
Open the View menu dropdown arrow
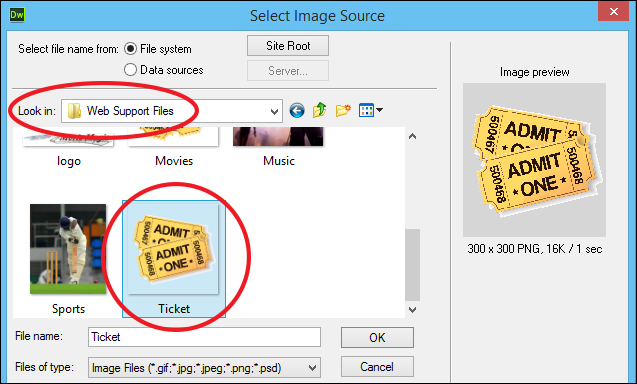[379, 110]
